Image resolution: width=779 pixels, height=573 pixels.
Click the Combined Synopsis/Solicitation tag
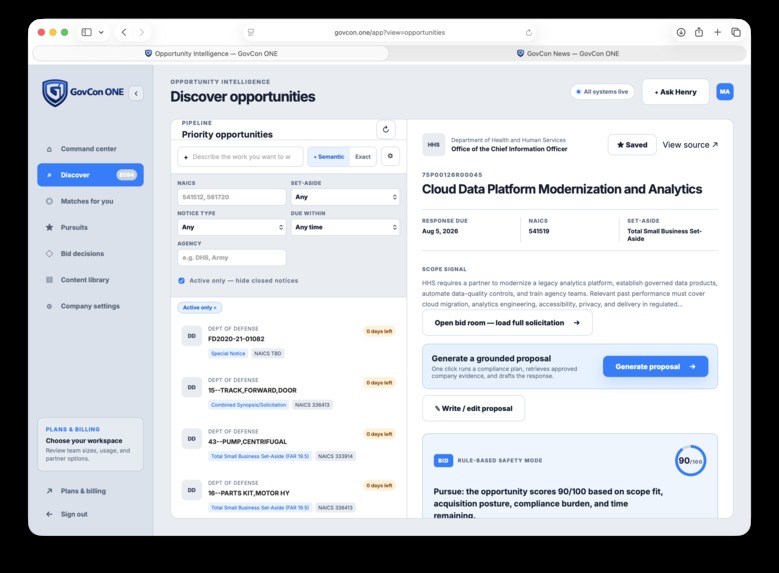tap(248, 405)
